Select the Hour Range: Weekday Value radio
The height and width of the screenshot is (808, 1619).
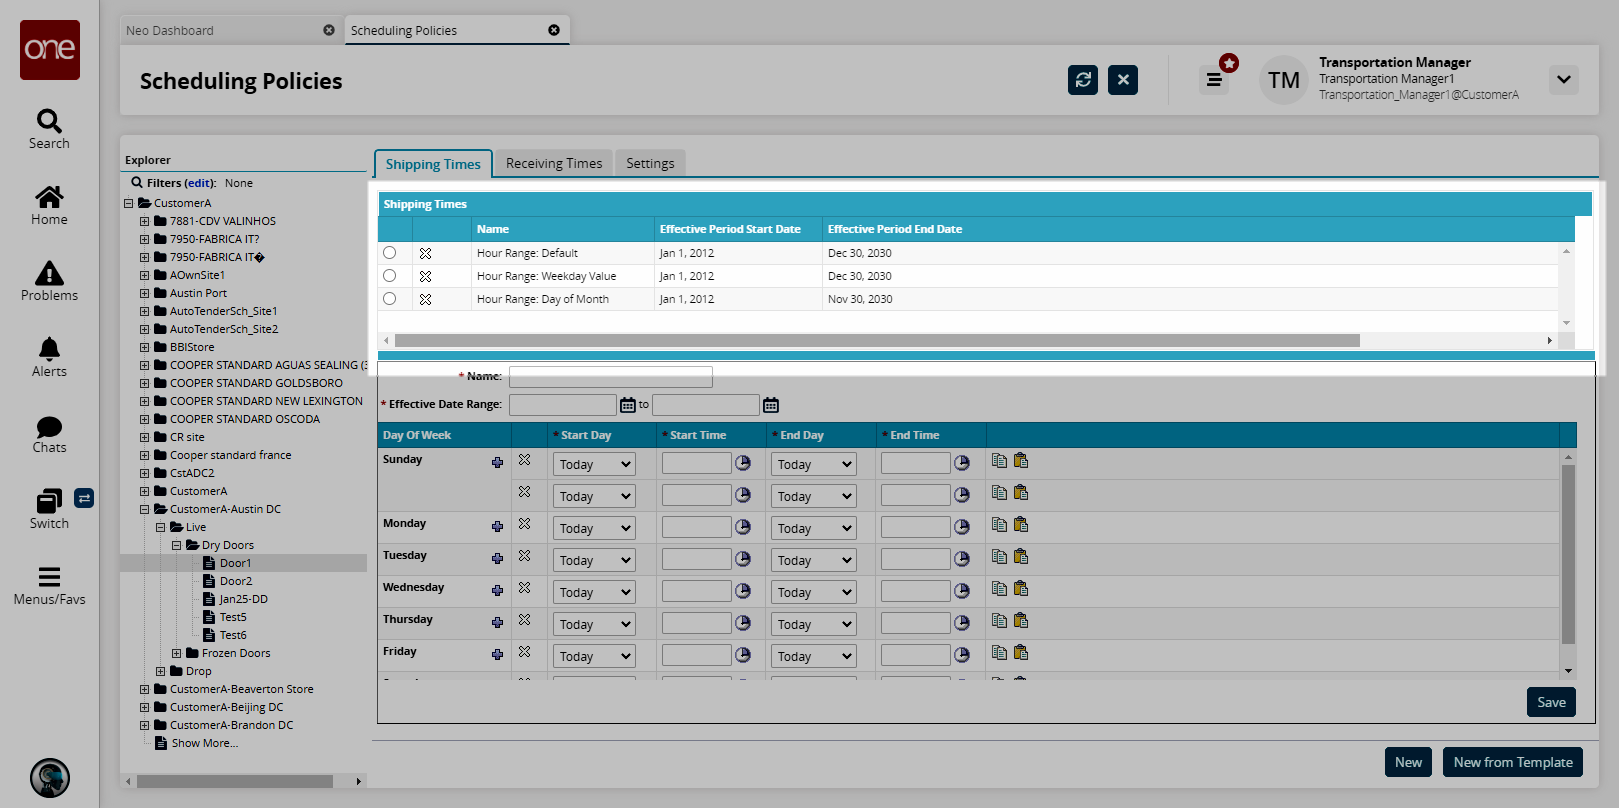click(390, 276)
